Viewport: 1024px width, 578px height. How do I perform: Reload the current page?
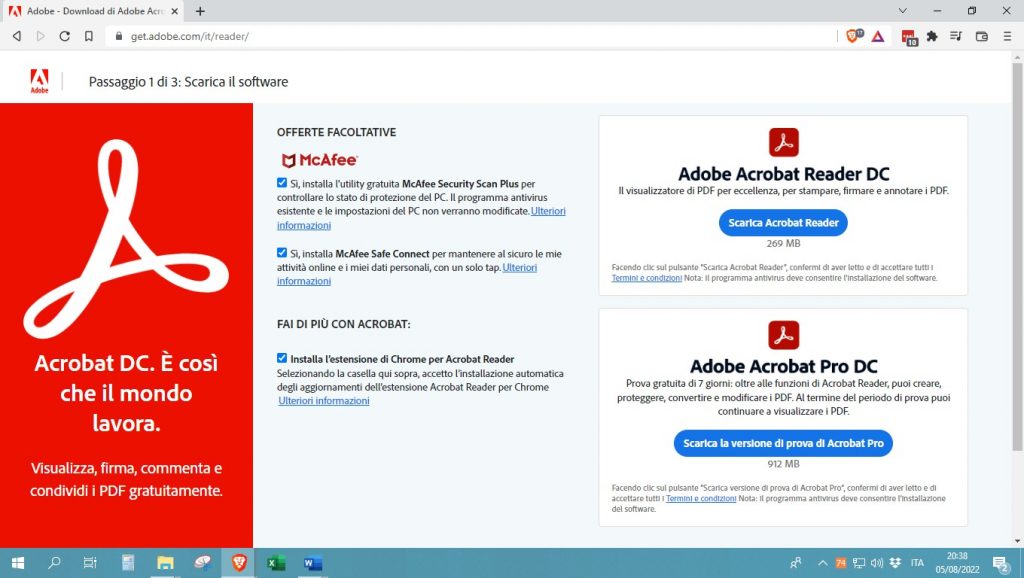(64, 36)
